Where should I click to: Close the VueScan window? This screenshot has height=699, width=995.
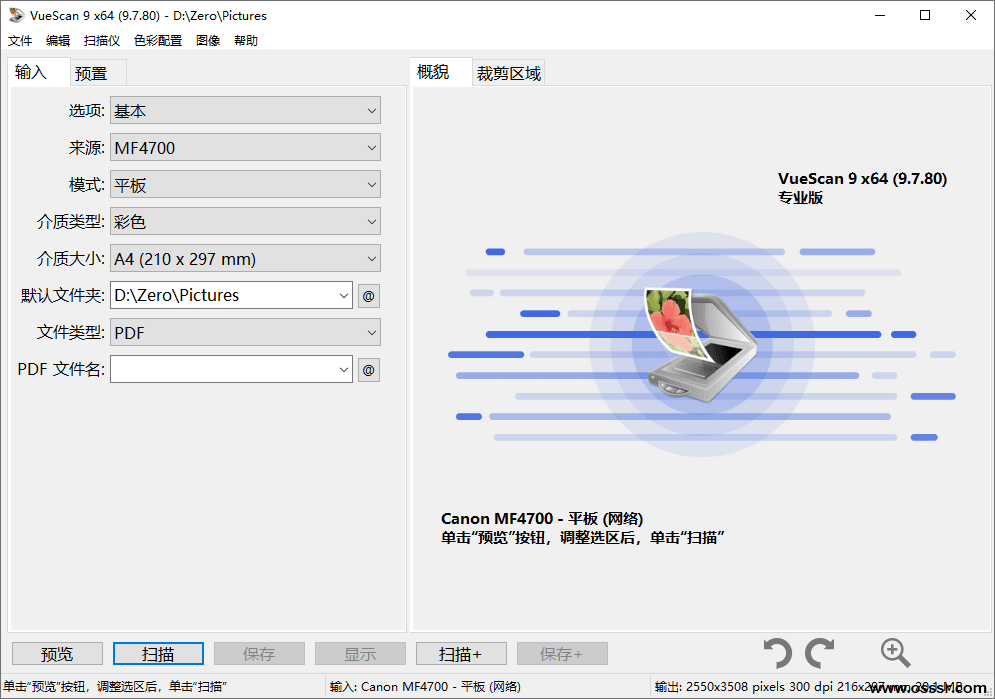(970, 15)
